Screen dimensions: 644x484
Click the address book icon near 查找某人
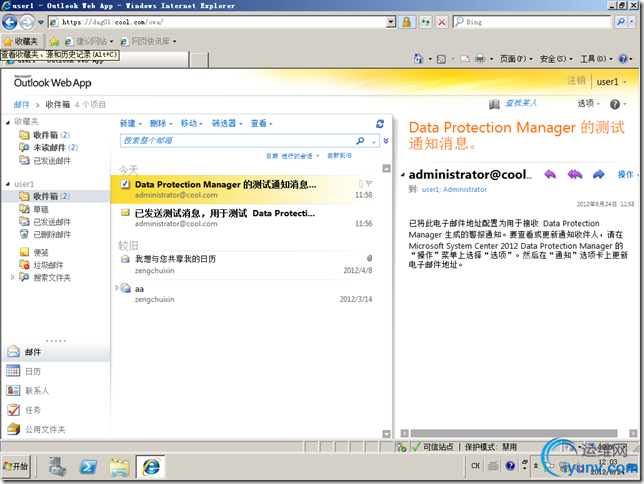[x=494, y=104]
